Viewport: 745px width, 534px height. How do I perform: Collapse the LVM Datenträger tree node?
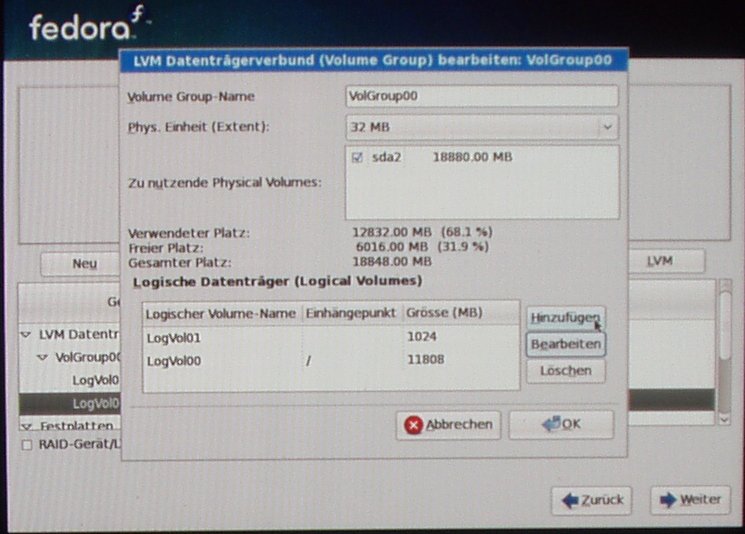(x=26, y=334)
